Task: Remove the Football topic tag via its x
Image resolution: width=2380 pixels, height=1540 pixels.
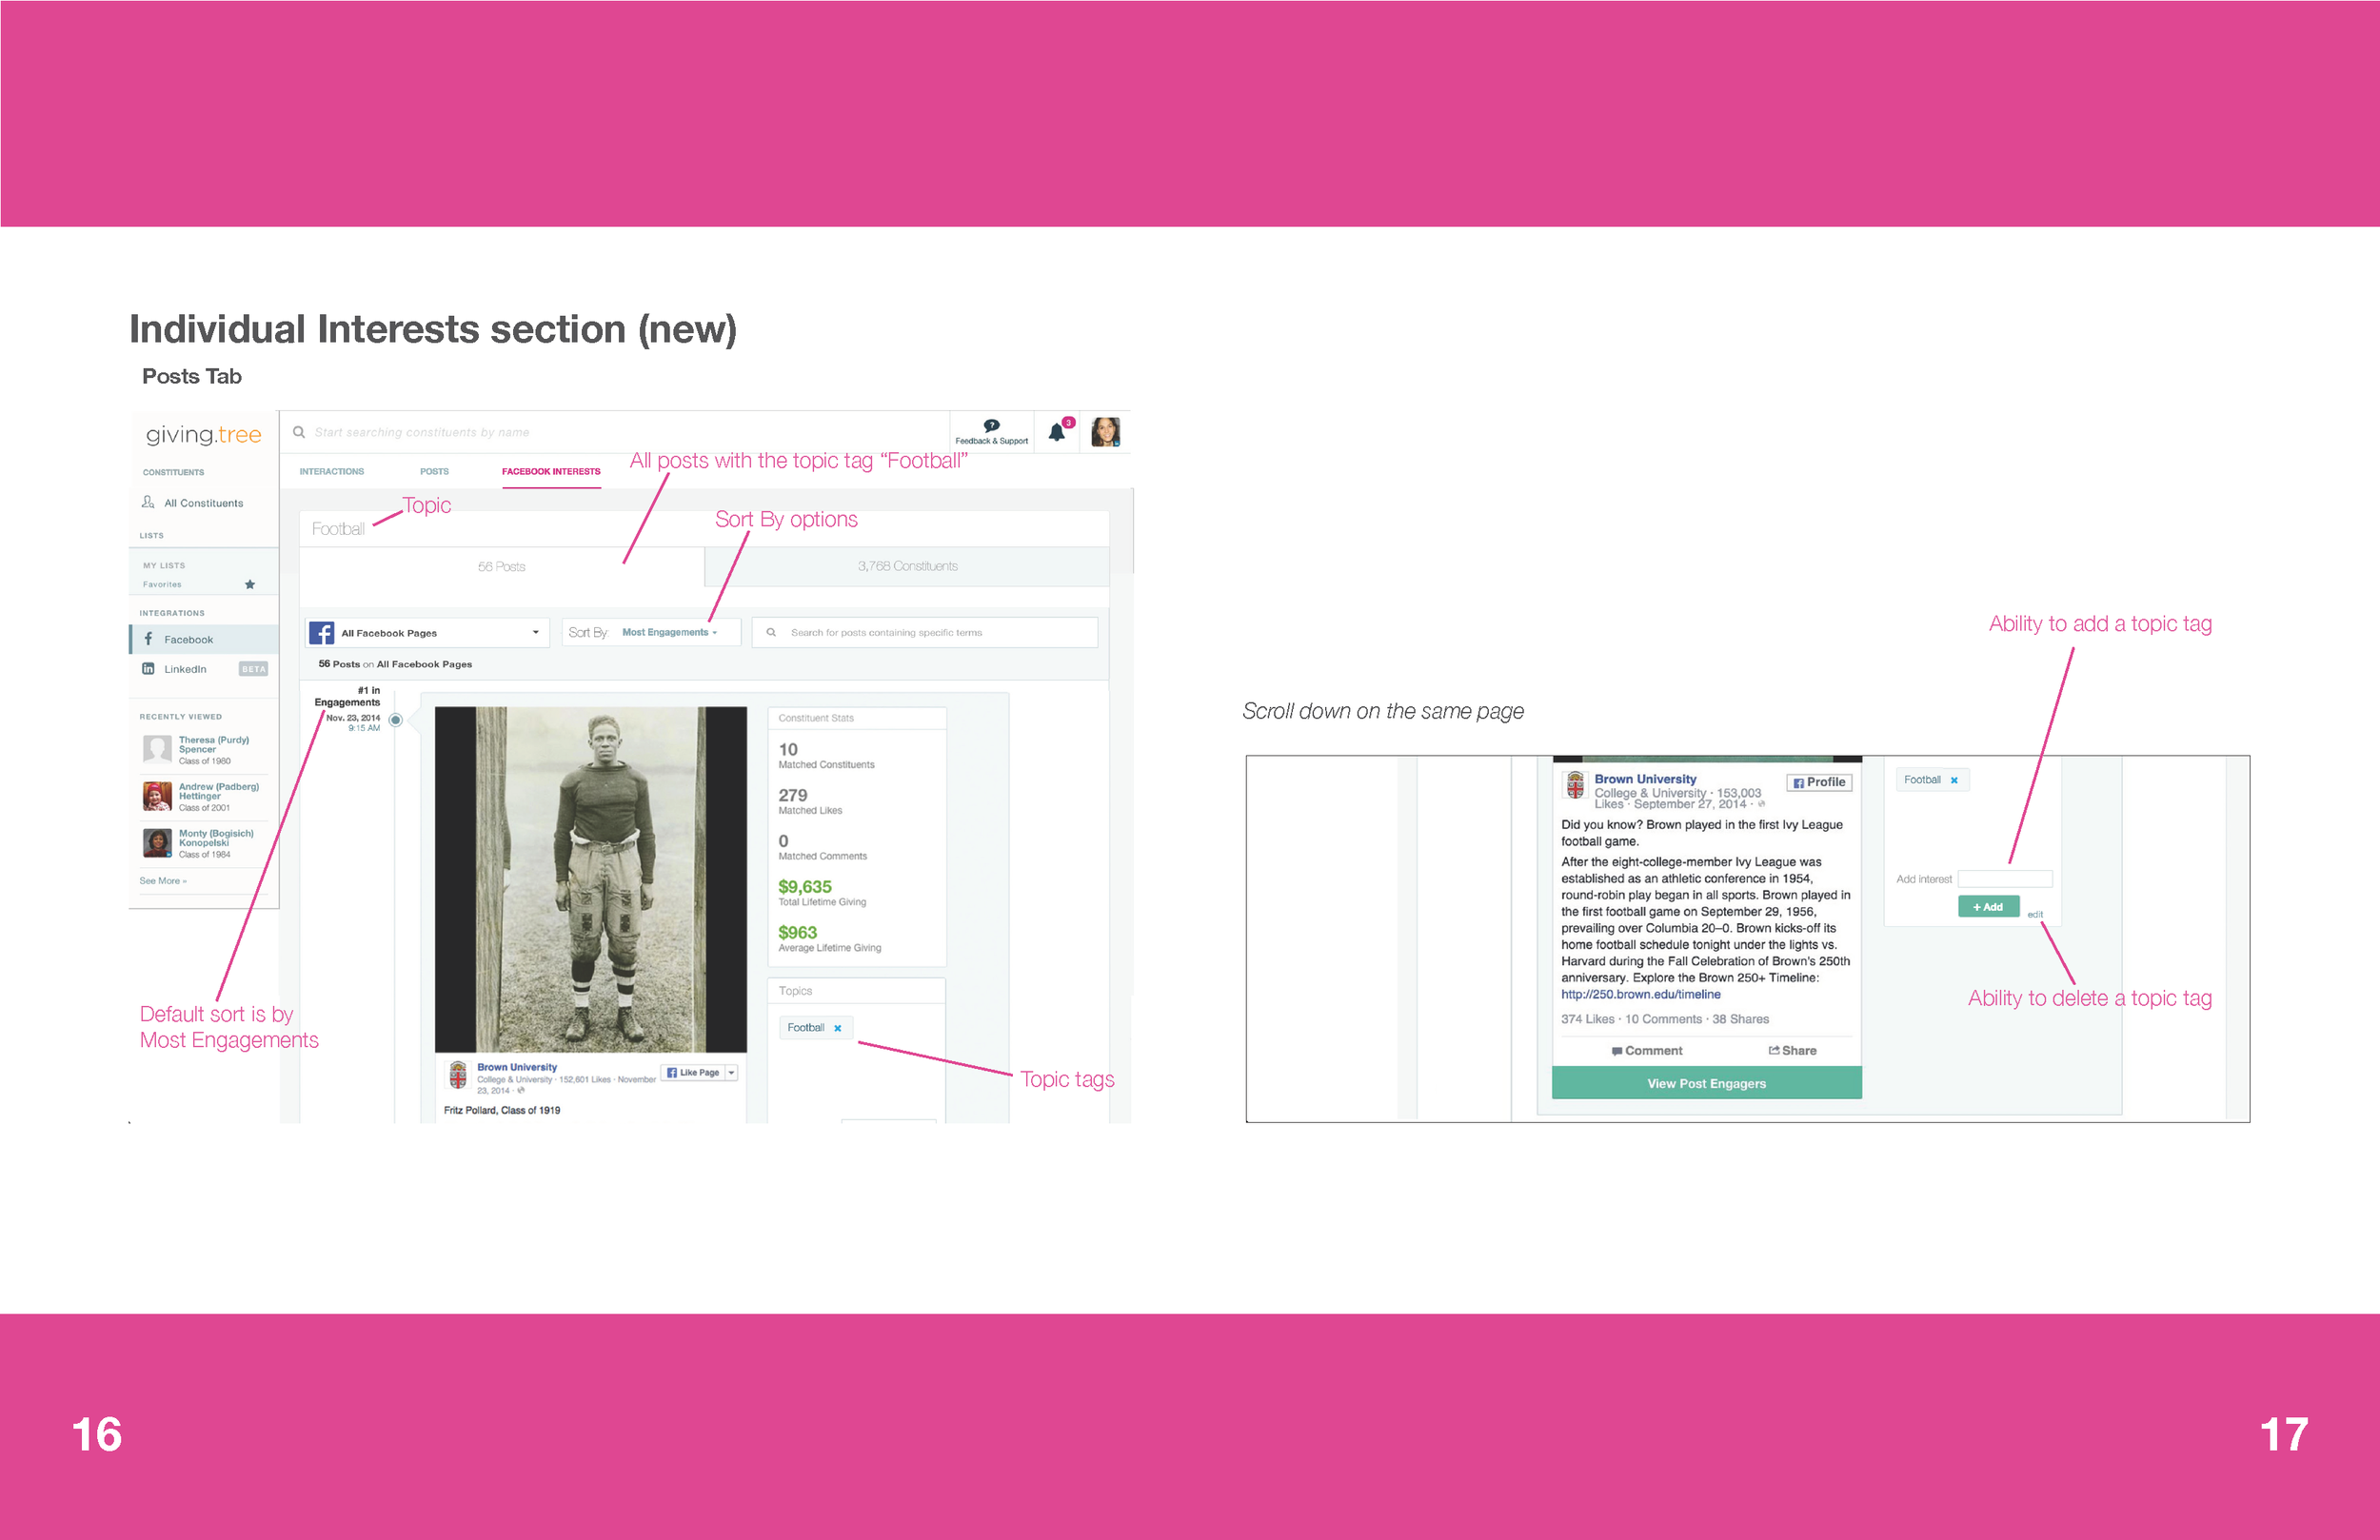Action: (x=837, y=1027)
